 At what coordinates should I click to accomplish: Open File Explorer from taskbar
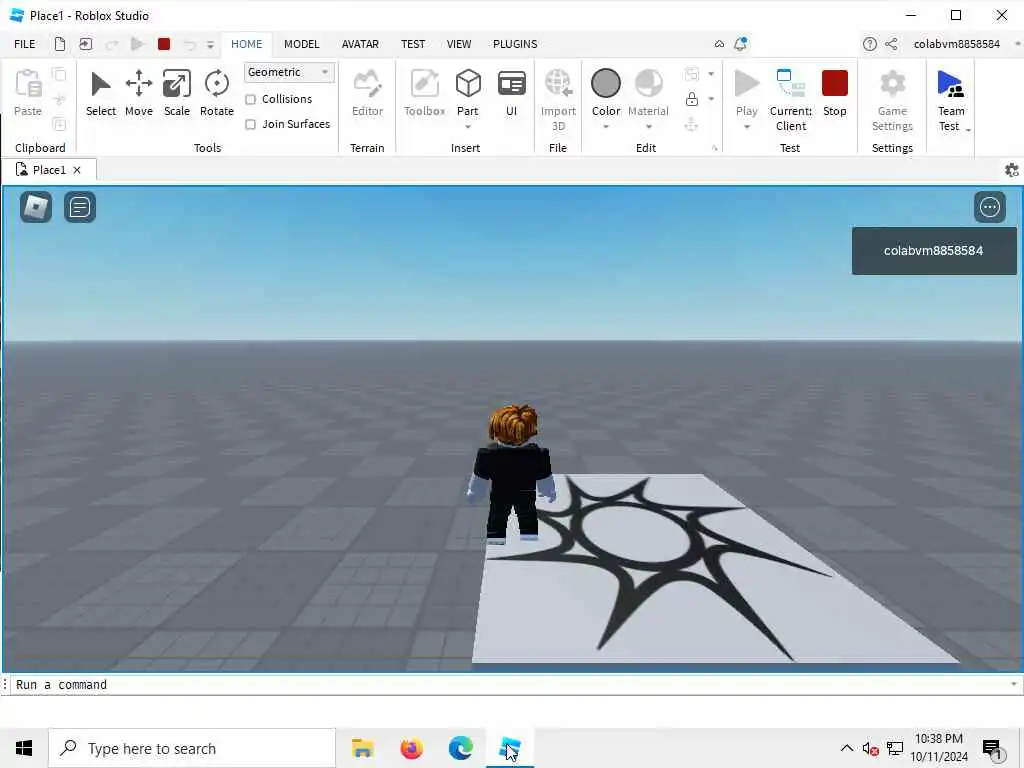click(362, 748)
